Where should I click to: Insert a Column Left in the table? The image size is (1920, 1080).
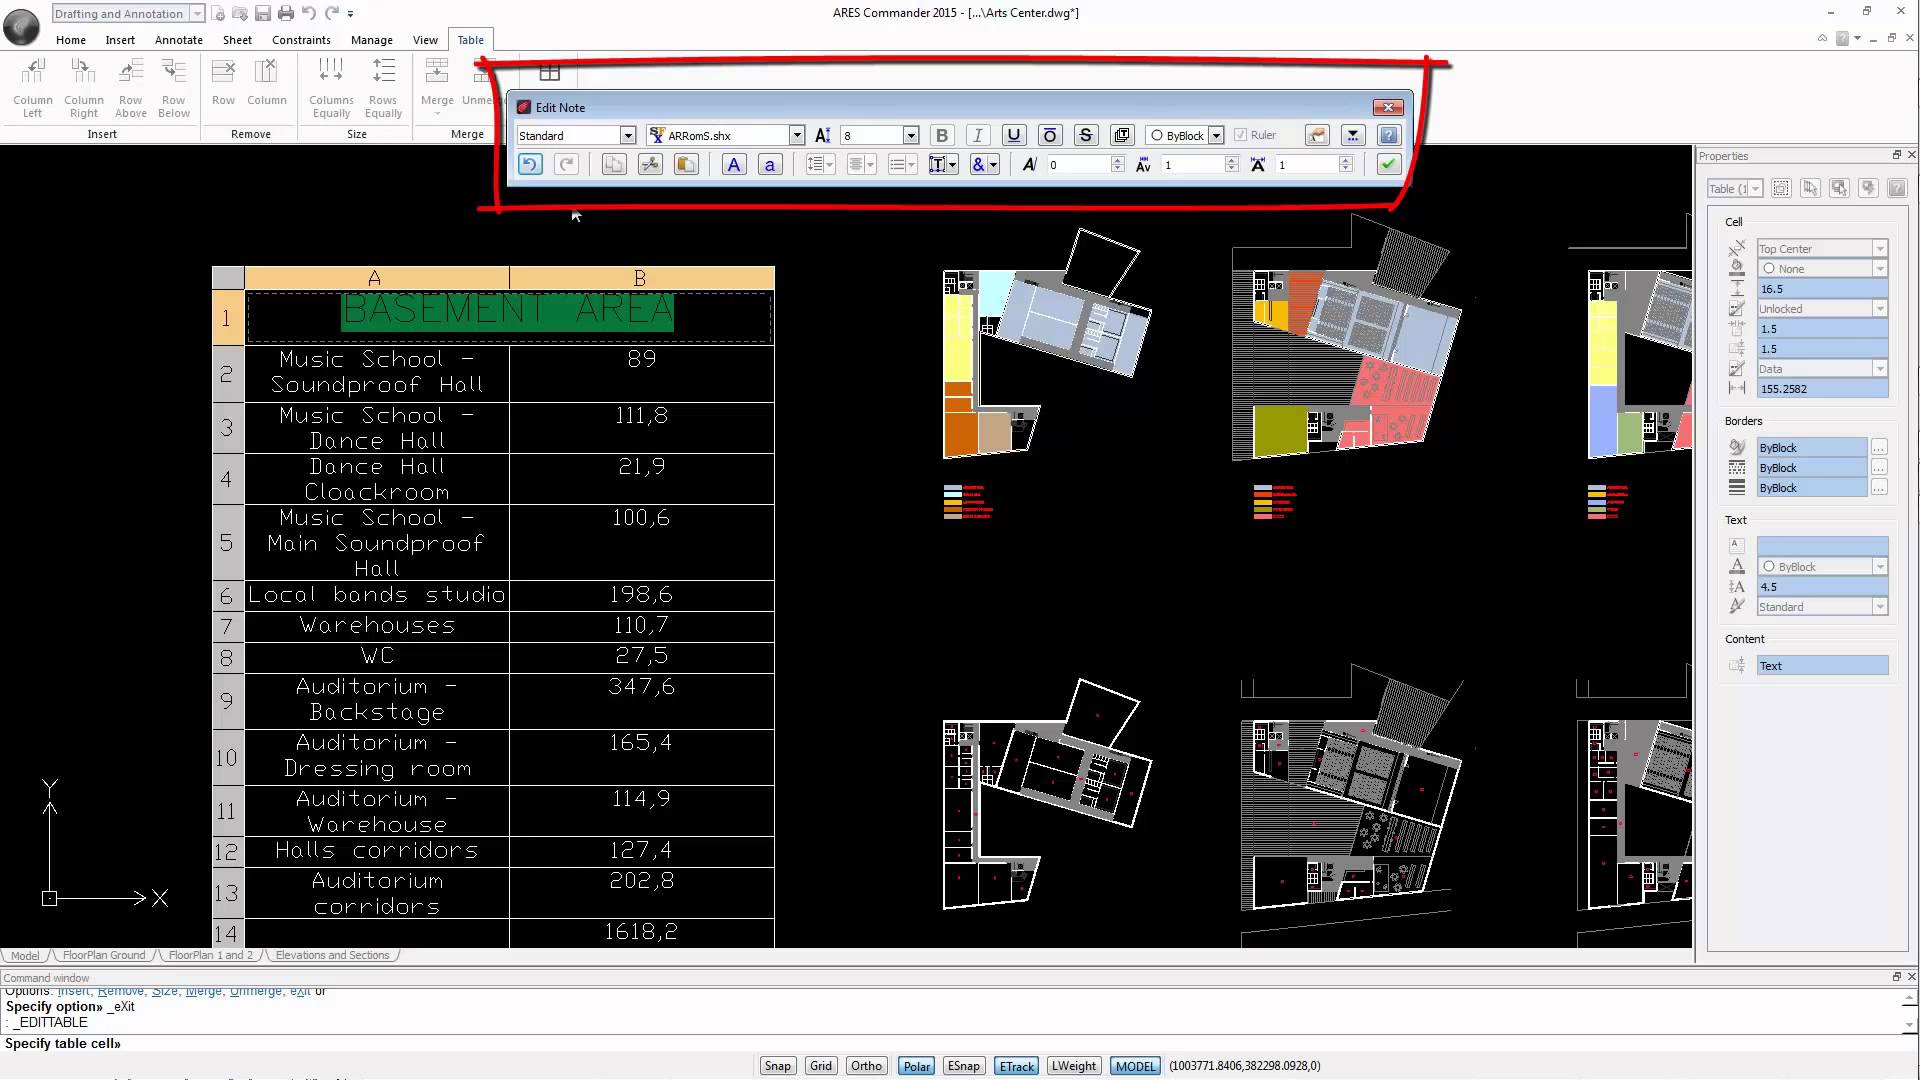(x=33, y=88)
